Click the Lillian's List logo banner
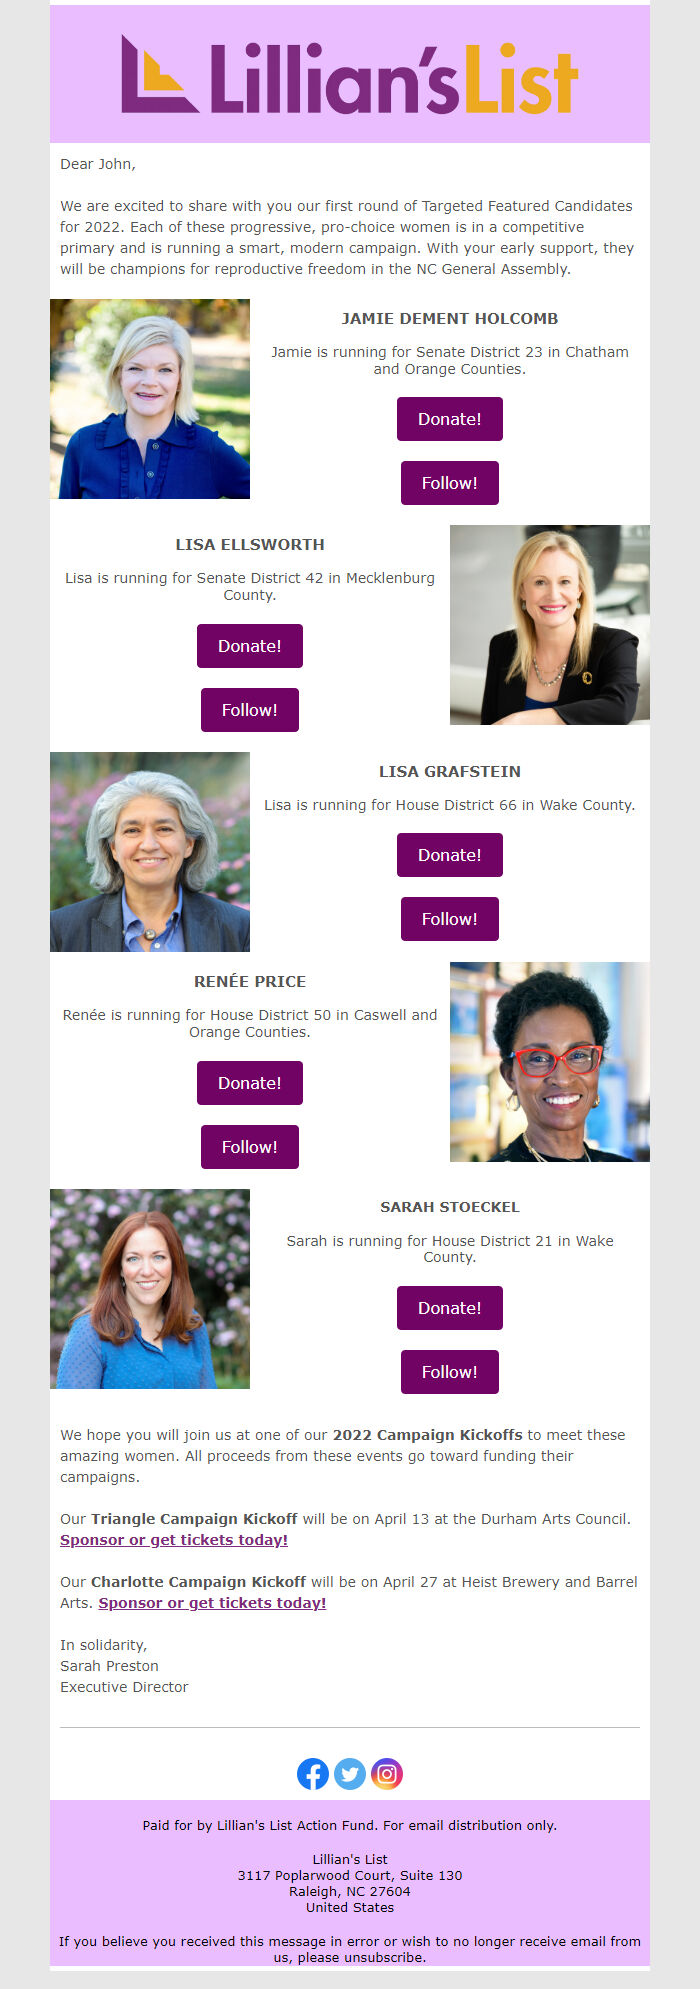Image resolution: width=700 pixels, height=1989 pixels. [350, 74]
